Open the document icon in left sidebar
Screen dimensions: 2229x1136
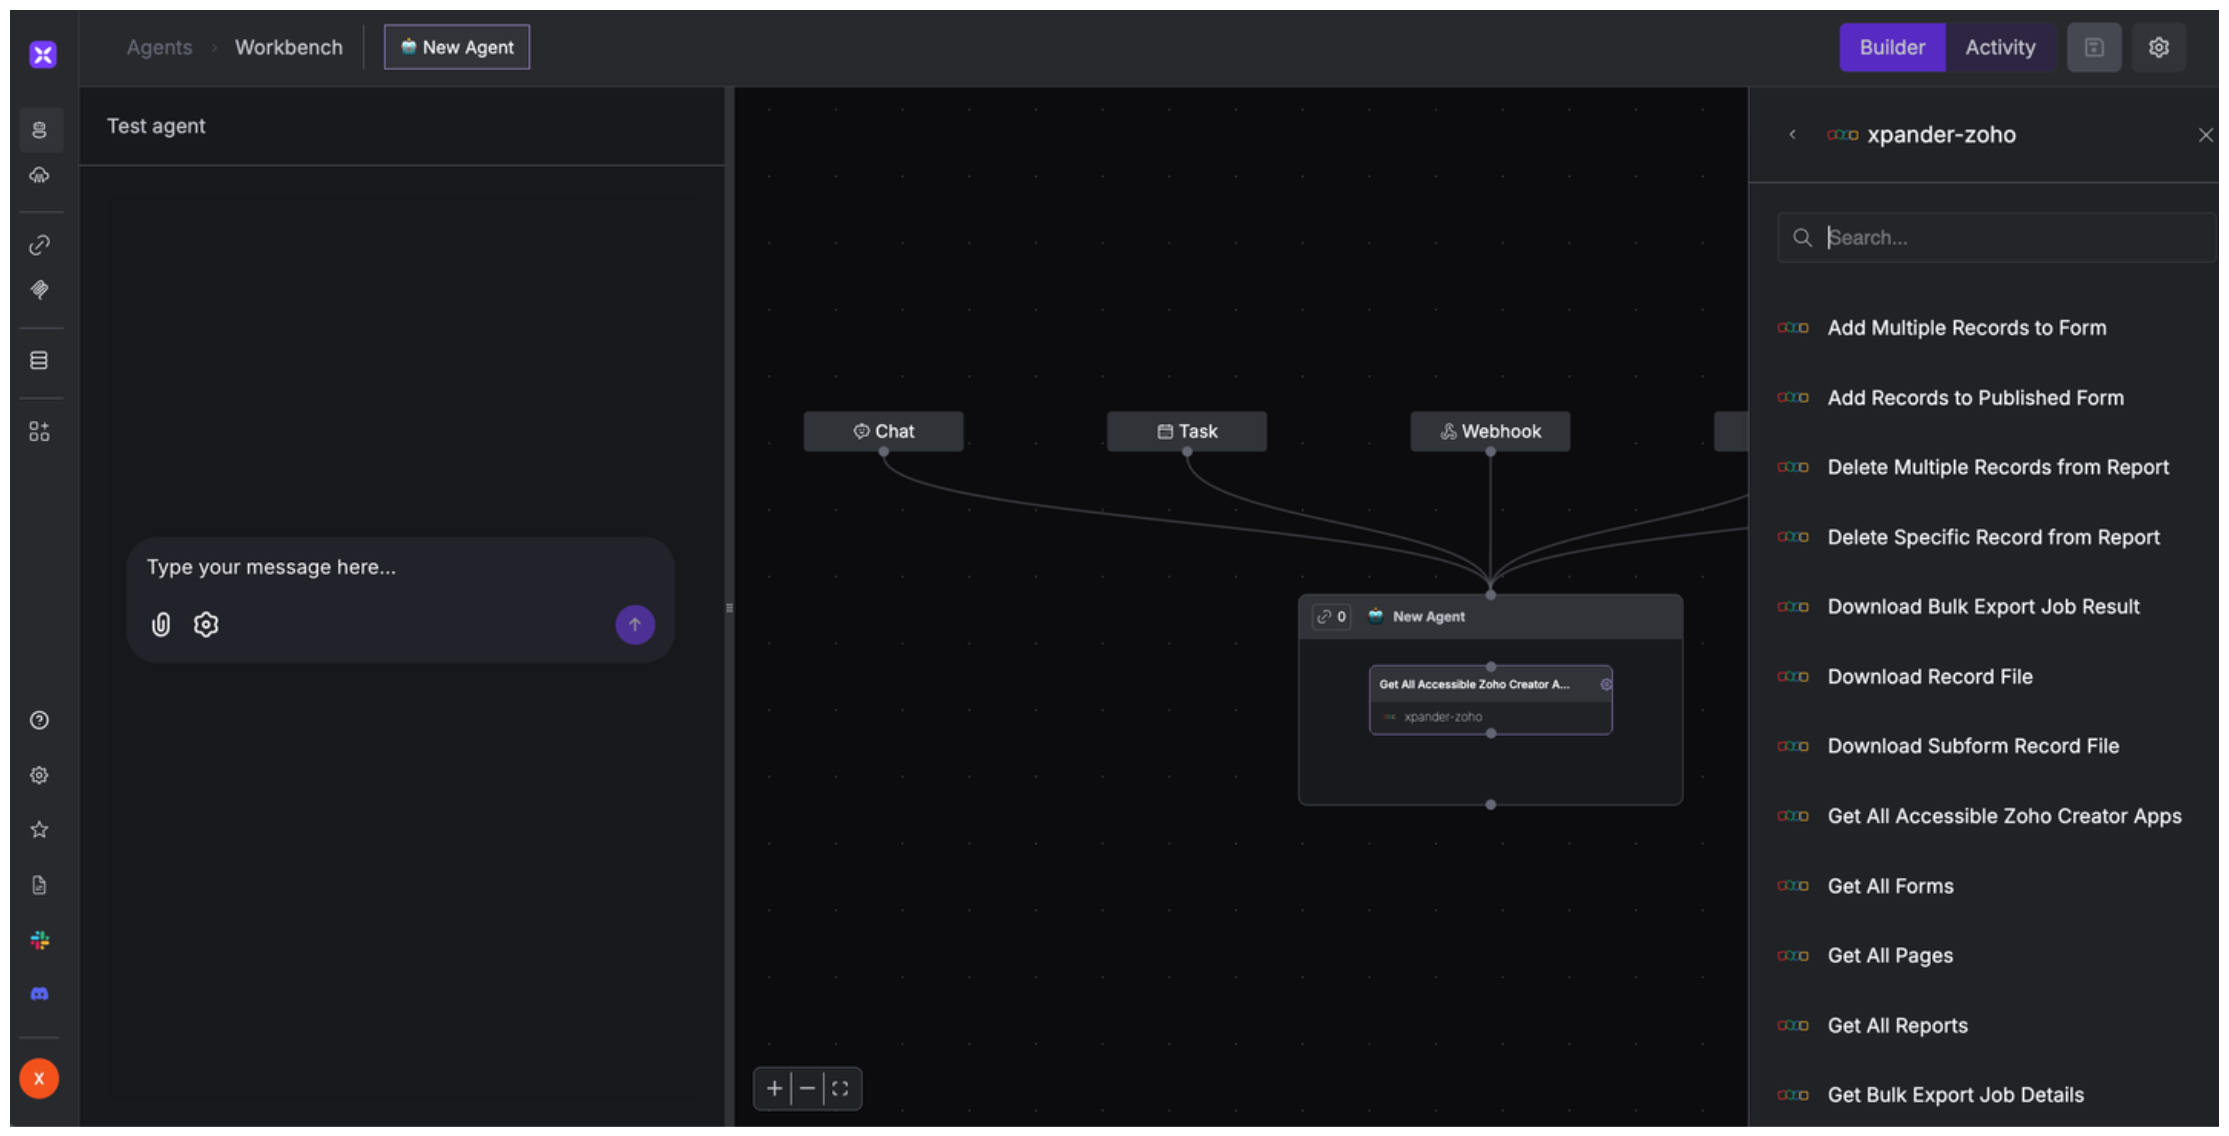(40, 885)
